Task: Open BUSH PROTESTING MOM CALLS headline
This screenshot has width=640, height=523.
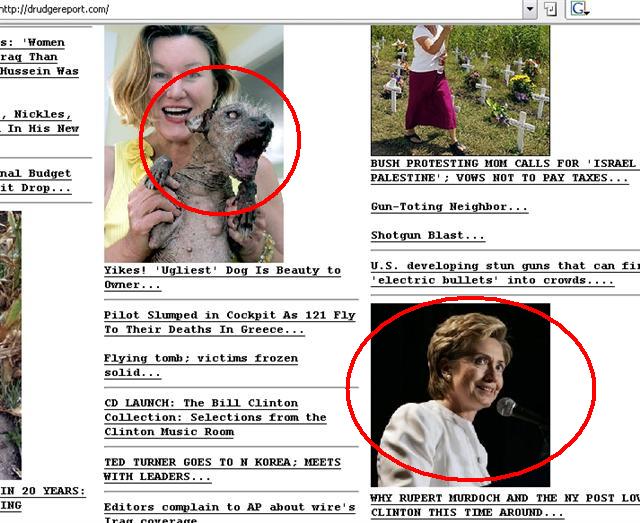Action: click(505, 171)
